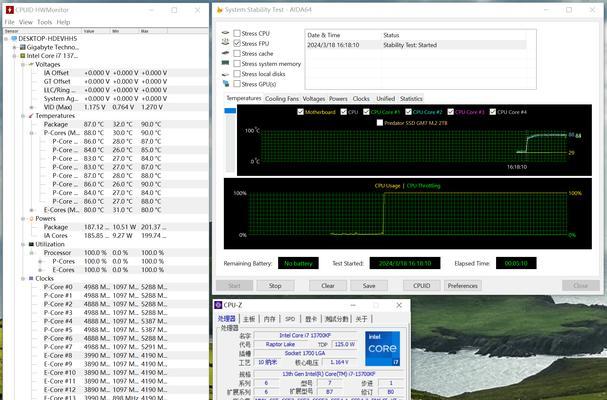Image resolution: width=607 pixels, height=400 pixels.
Task: Click the Save button in AIDA64
Action: click(x=369, y=286)
